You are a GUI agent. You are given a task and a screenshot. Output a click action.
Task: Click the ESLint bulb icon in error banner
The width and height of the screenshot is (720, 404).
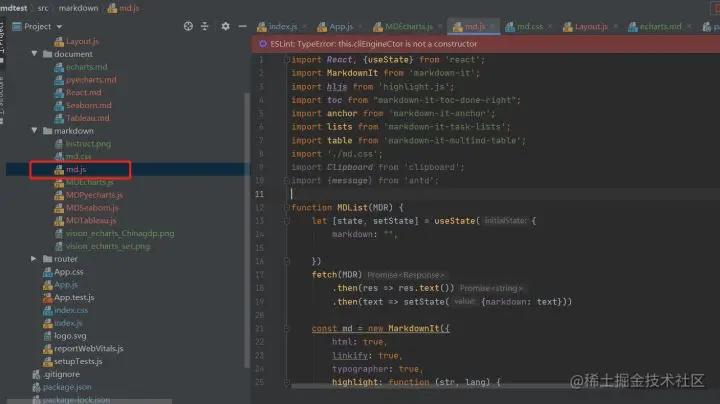coord(263,44)
